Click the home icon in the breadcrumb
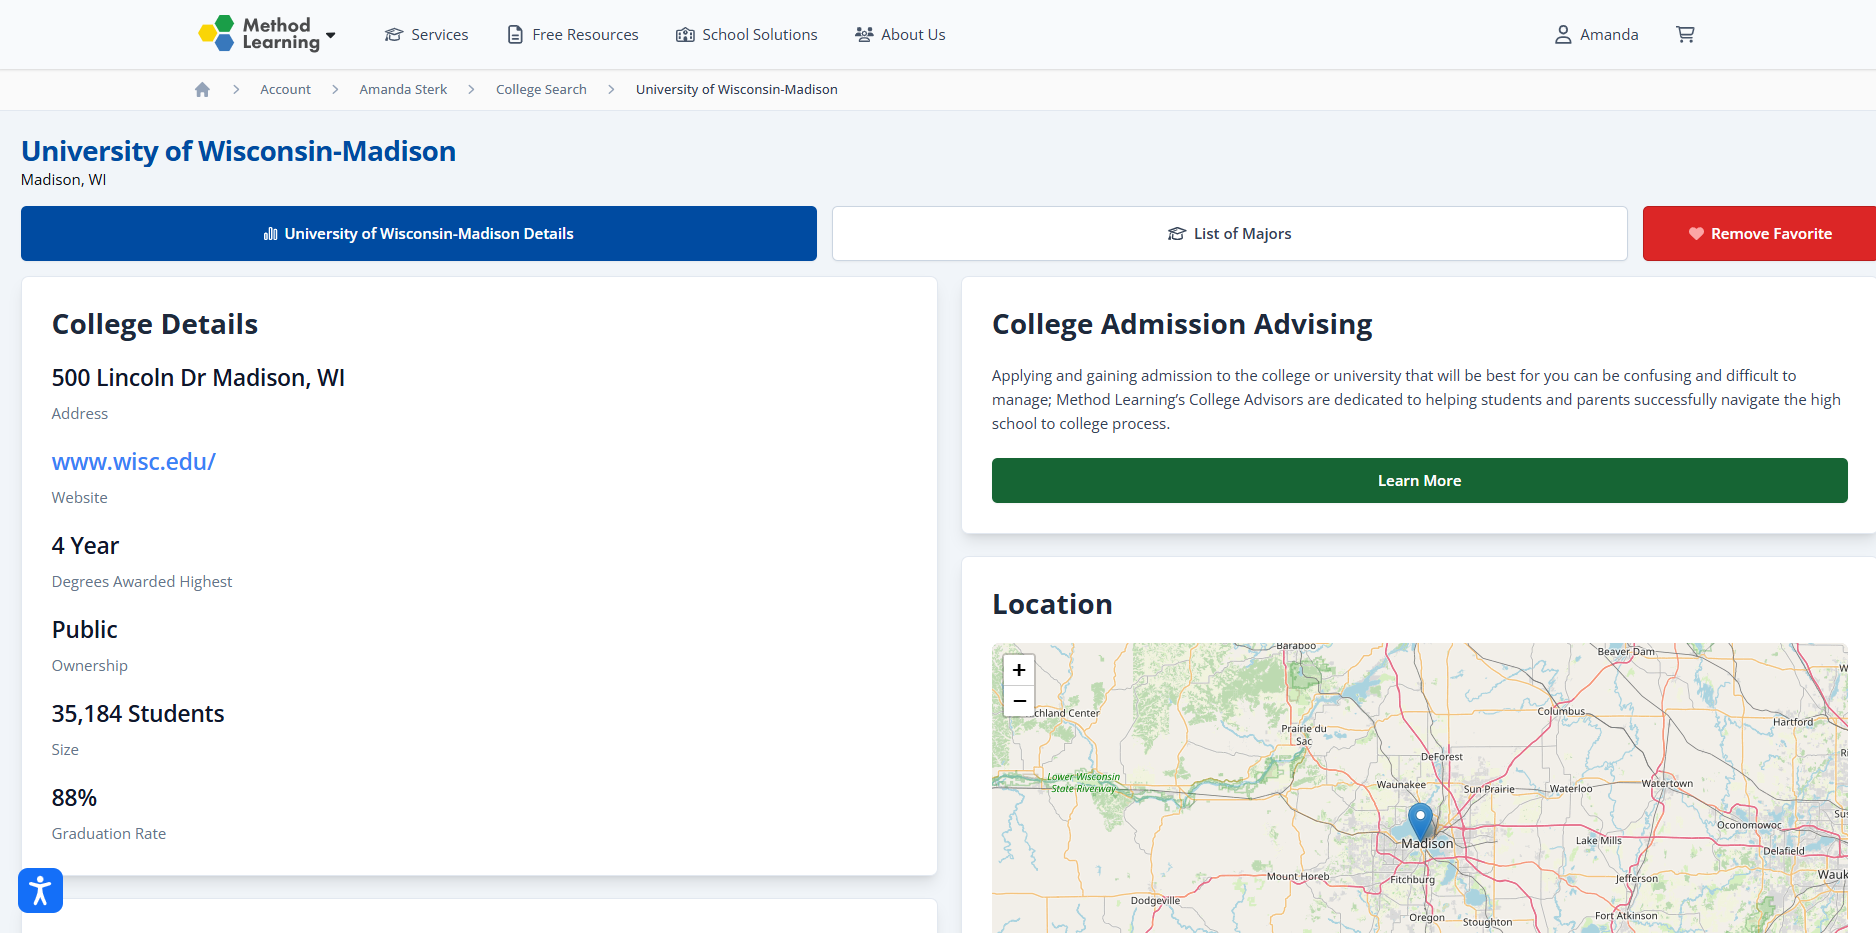Viewport: 1876px width, 933px height. [x=202, y=90]
